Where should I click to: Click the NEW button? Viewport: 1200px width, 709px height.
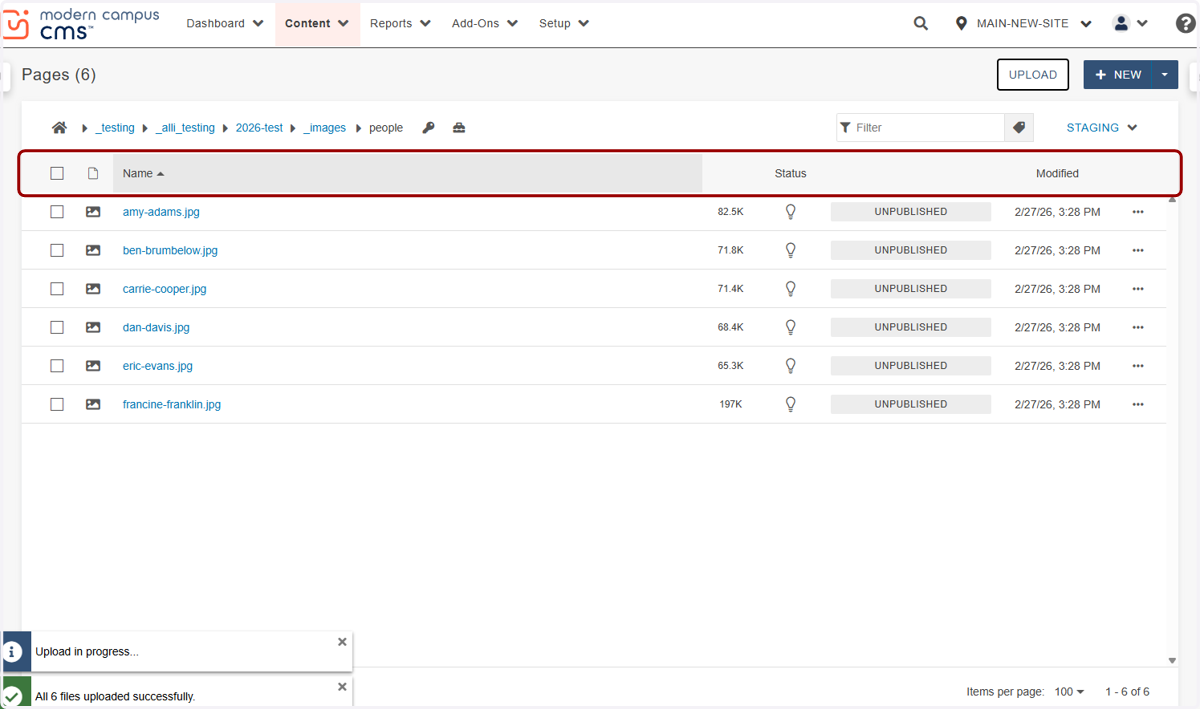pyautogui.click(x=1118, y=75)
